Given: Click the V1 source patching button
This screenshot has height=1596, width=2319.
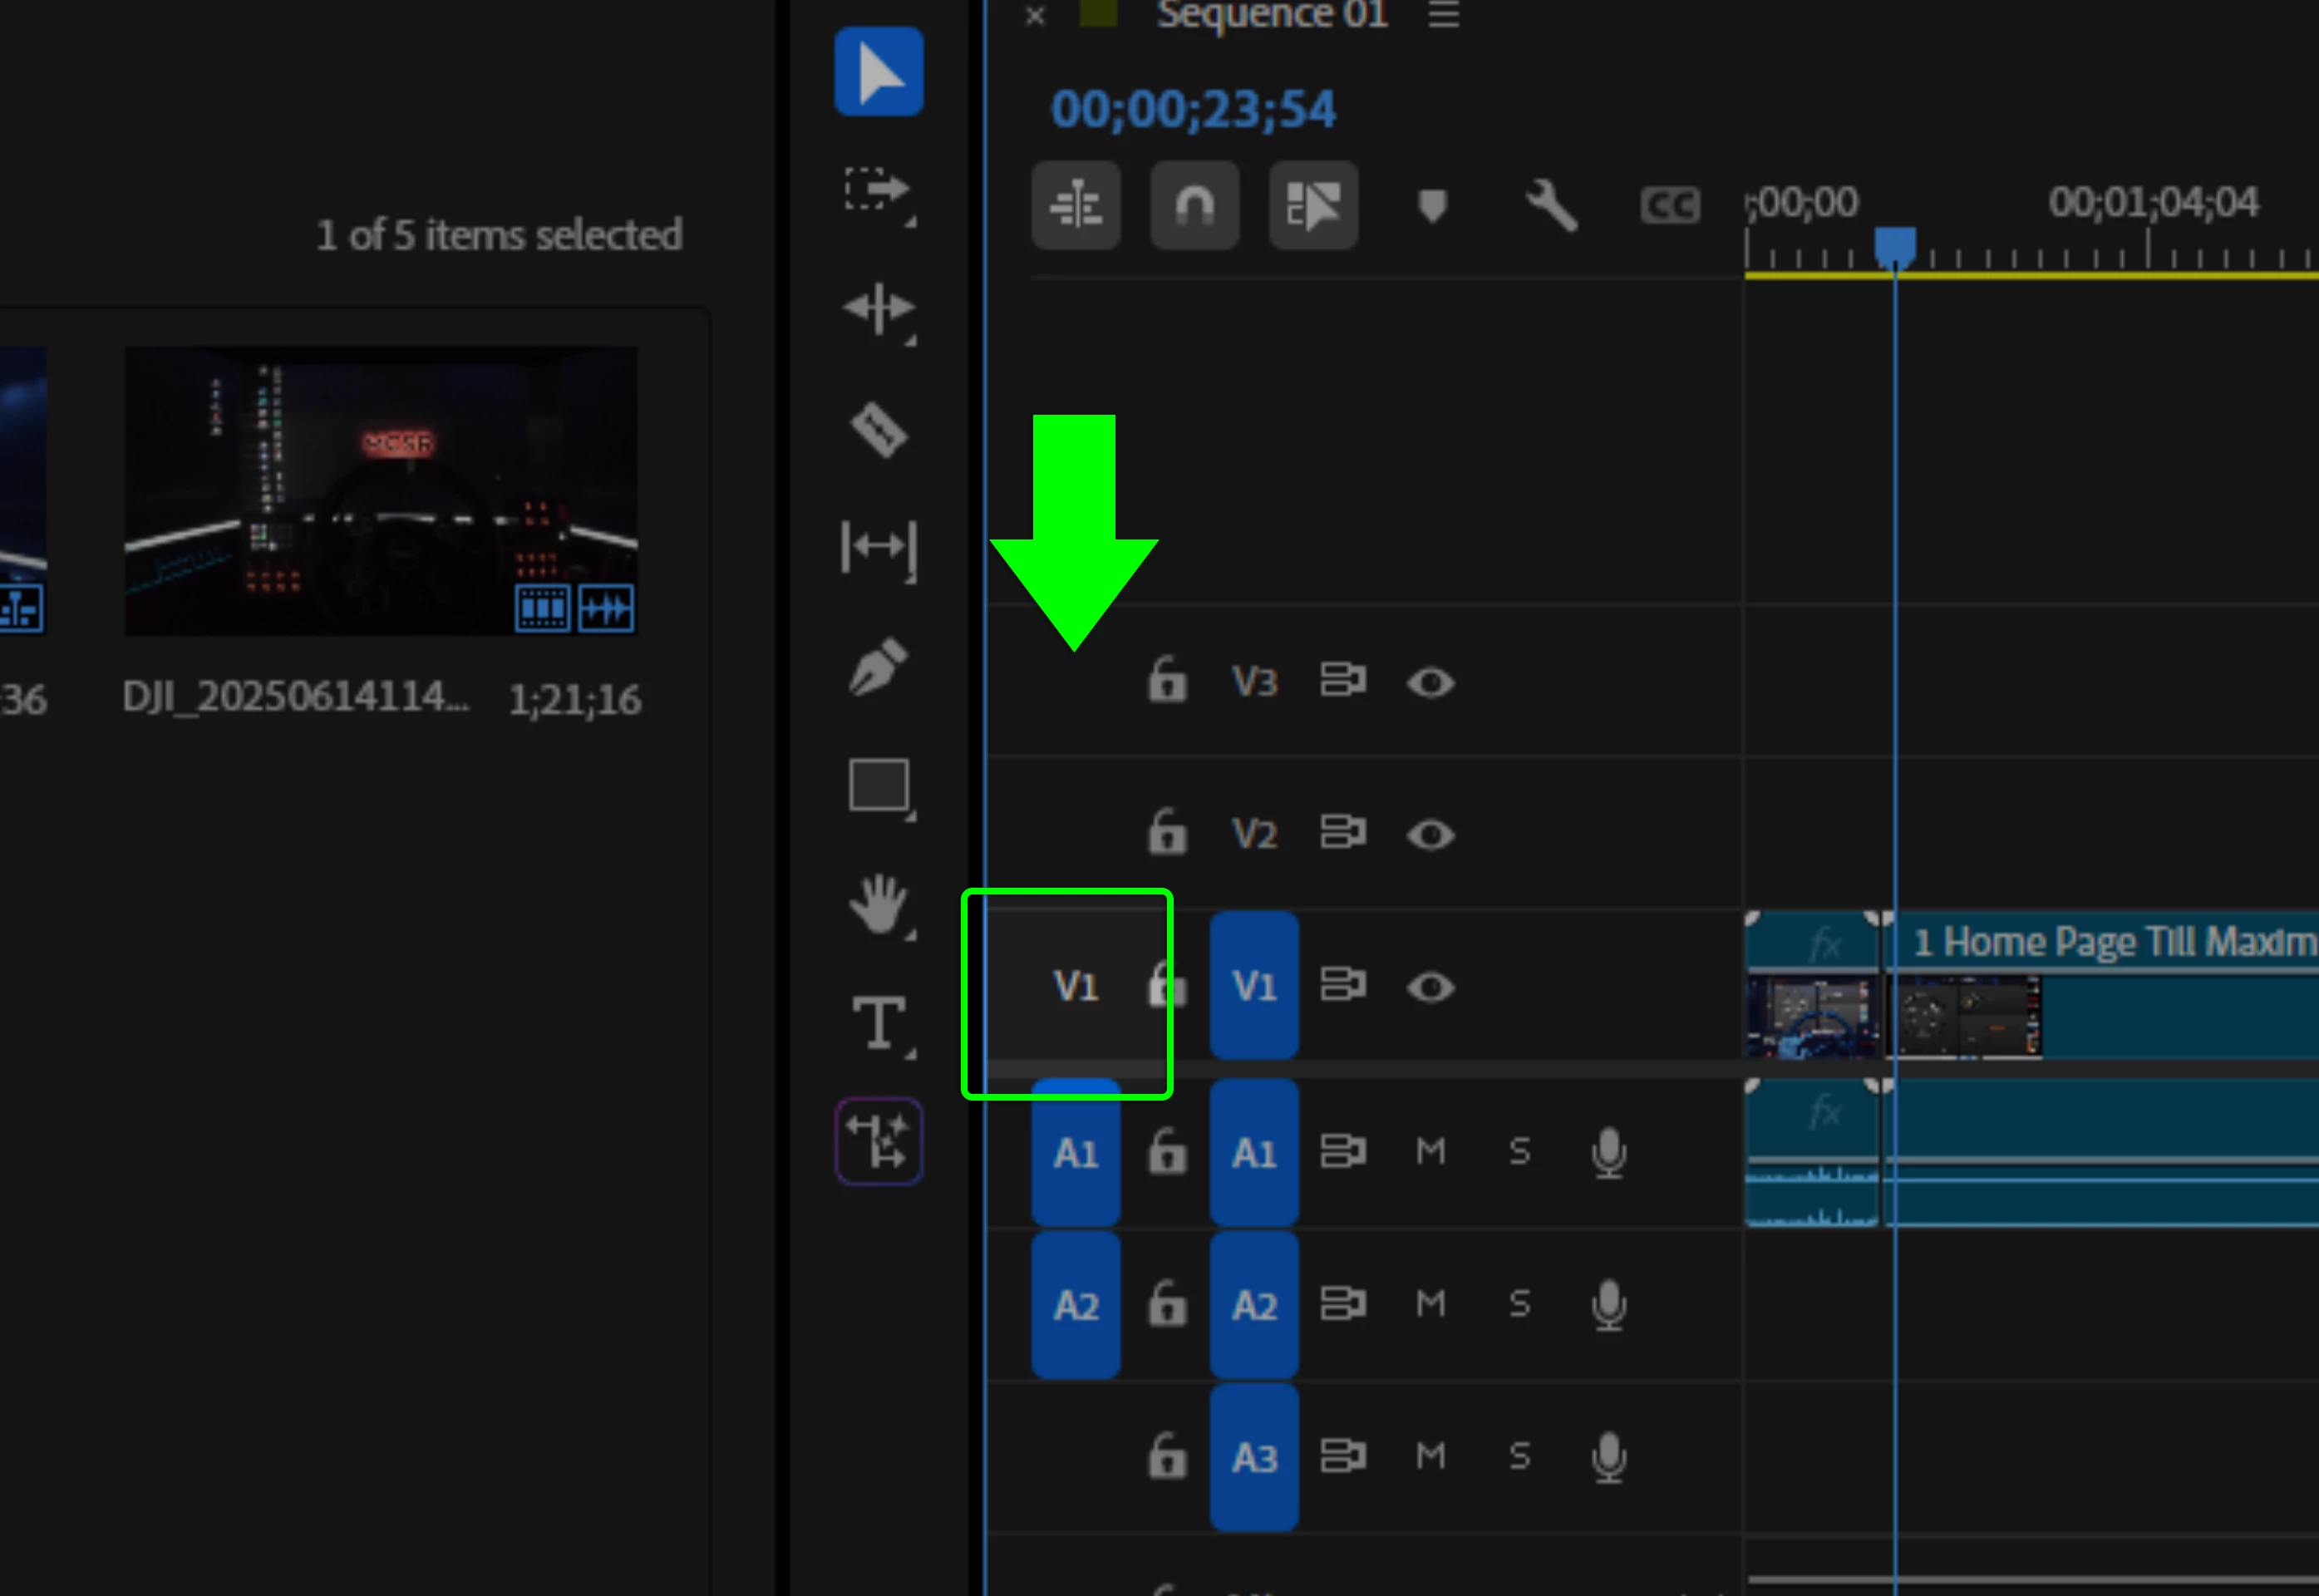Looking at the screenshot, I should tap(1075, 986).
